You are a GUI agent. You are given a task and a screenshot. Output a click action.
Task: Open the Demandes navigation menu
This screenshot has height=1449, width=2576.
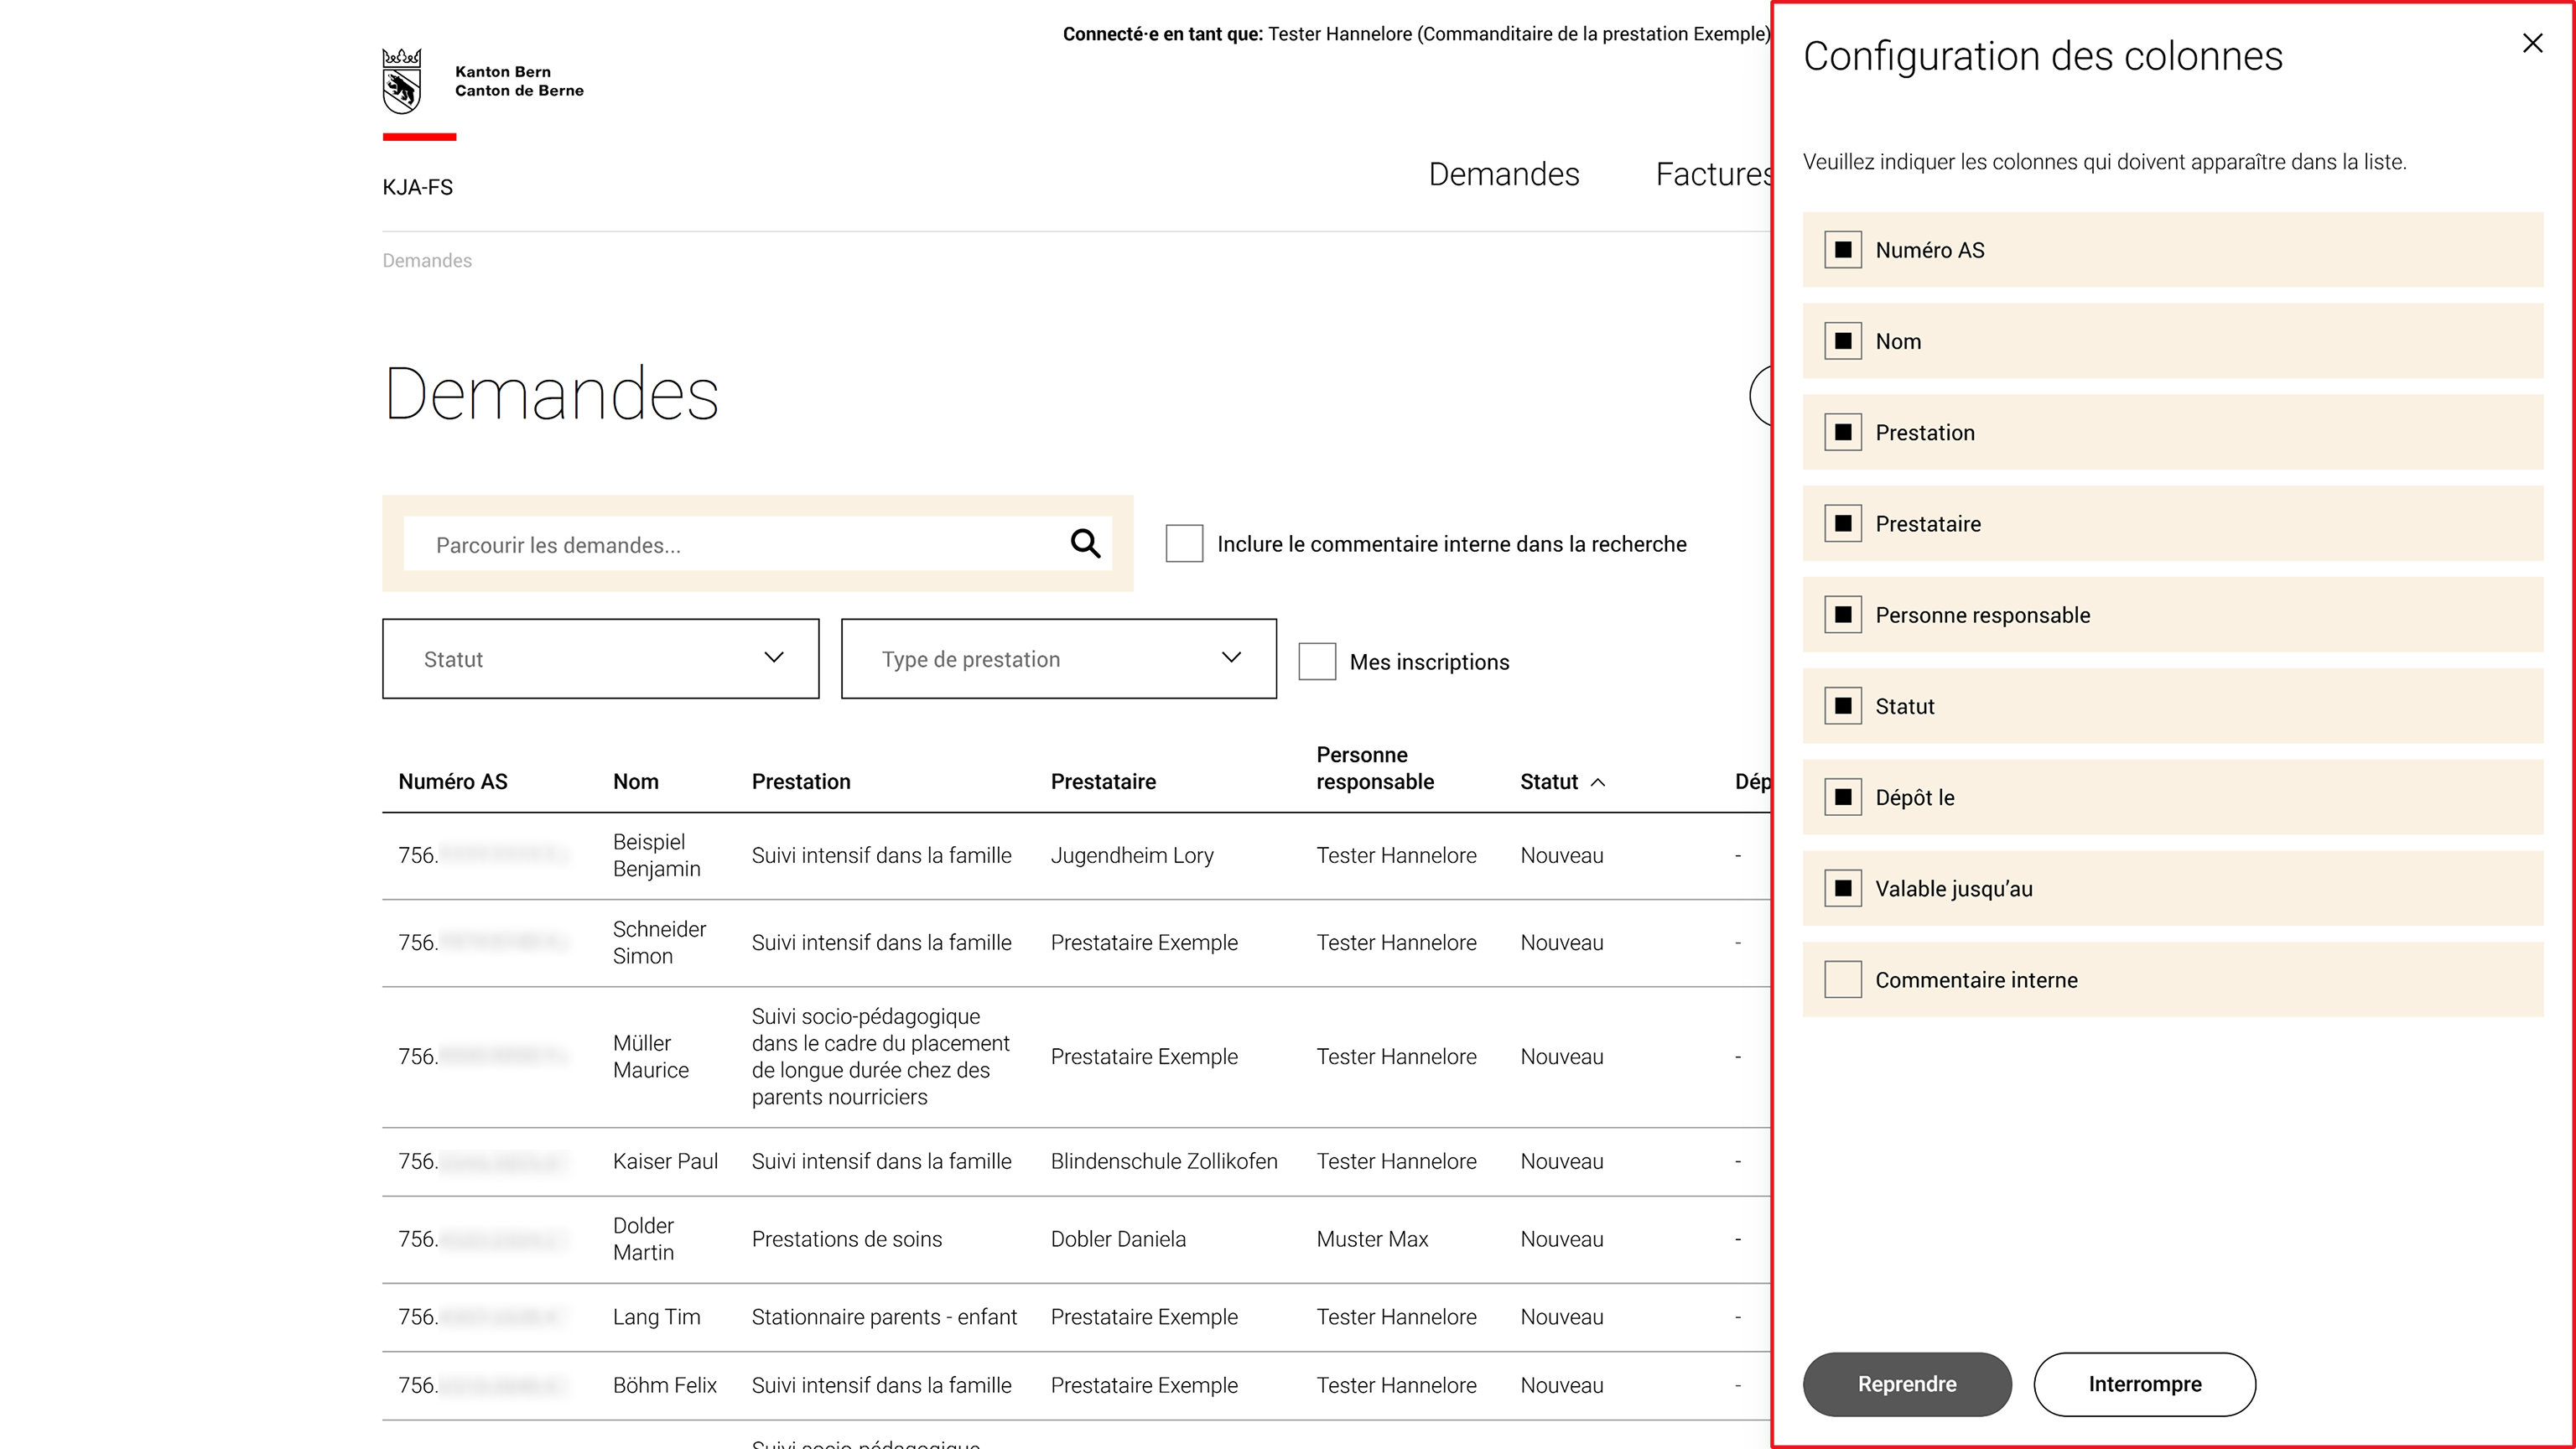point(1503,174)
